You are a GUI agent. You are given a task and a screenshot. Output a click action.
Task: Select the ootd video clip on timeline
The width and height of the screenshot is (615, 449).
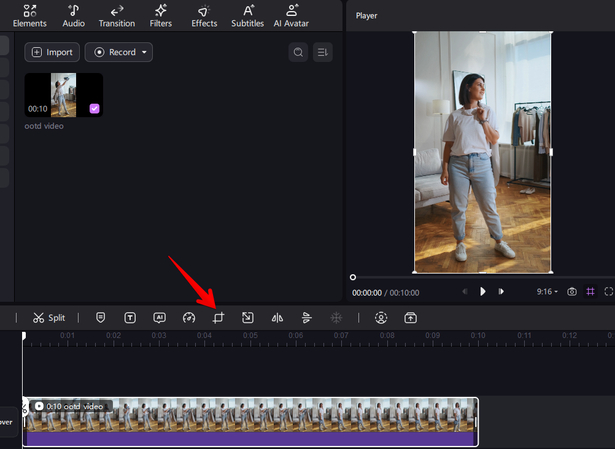250,420
